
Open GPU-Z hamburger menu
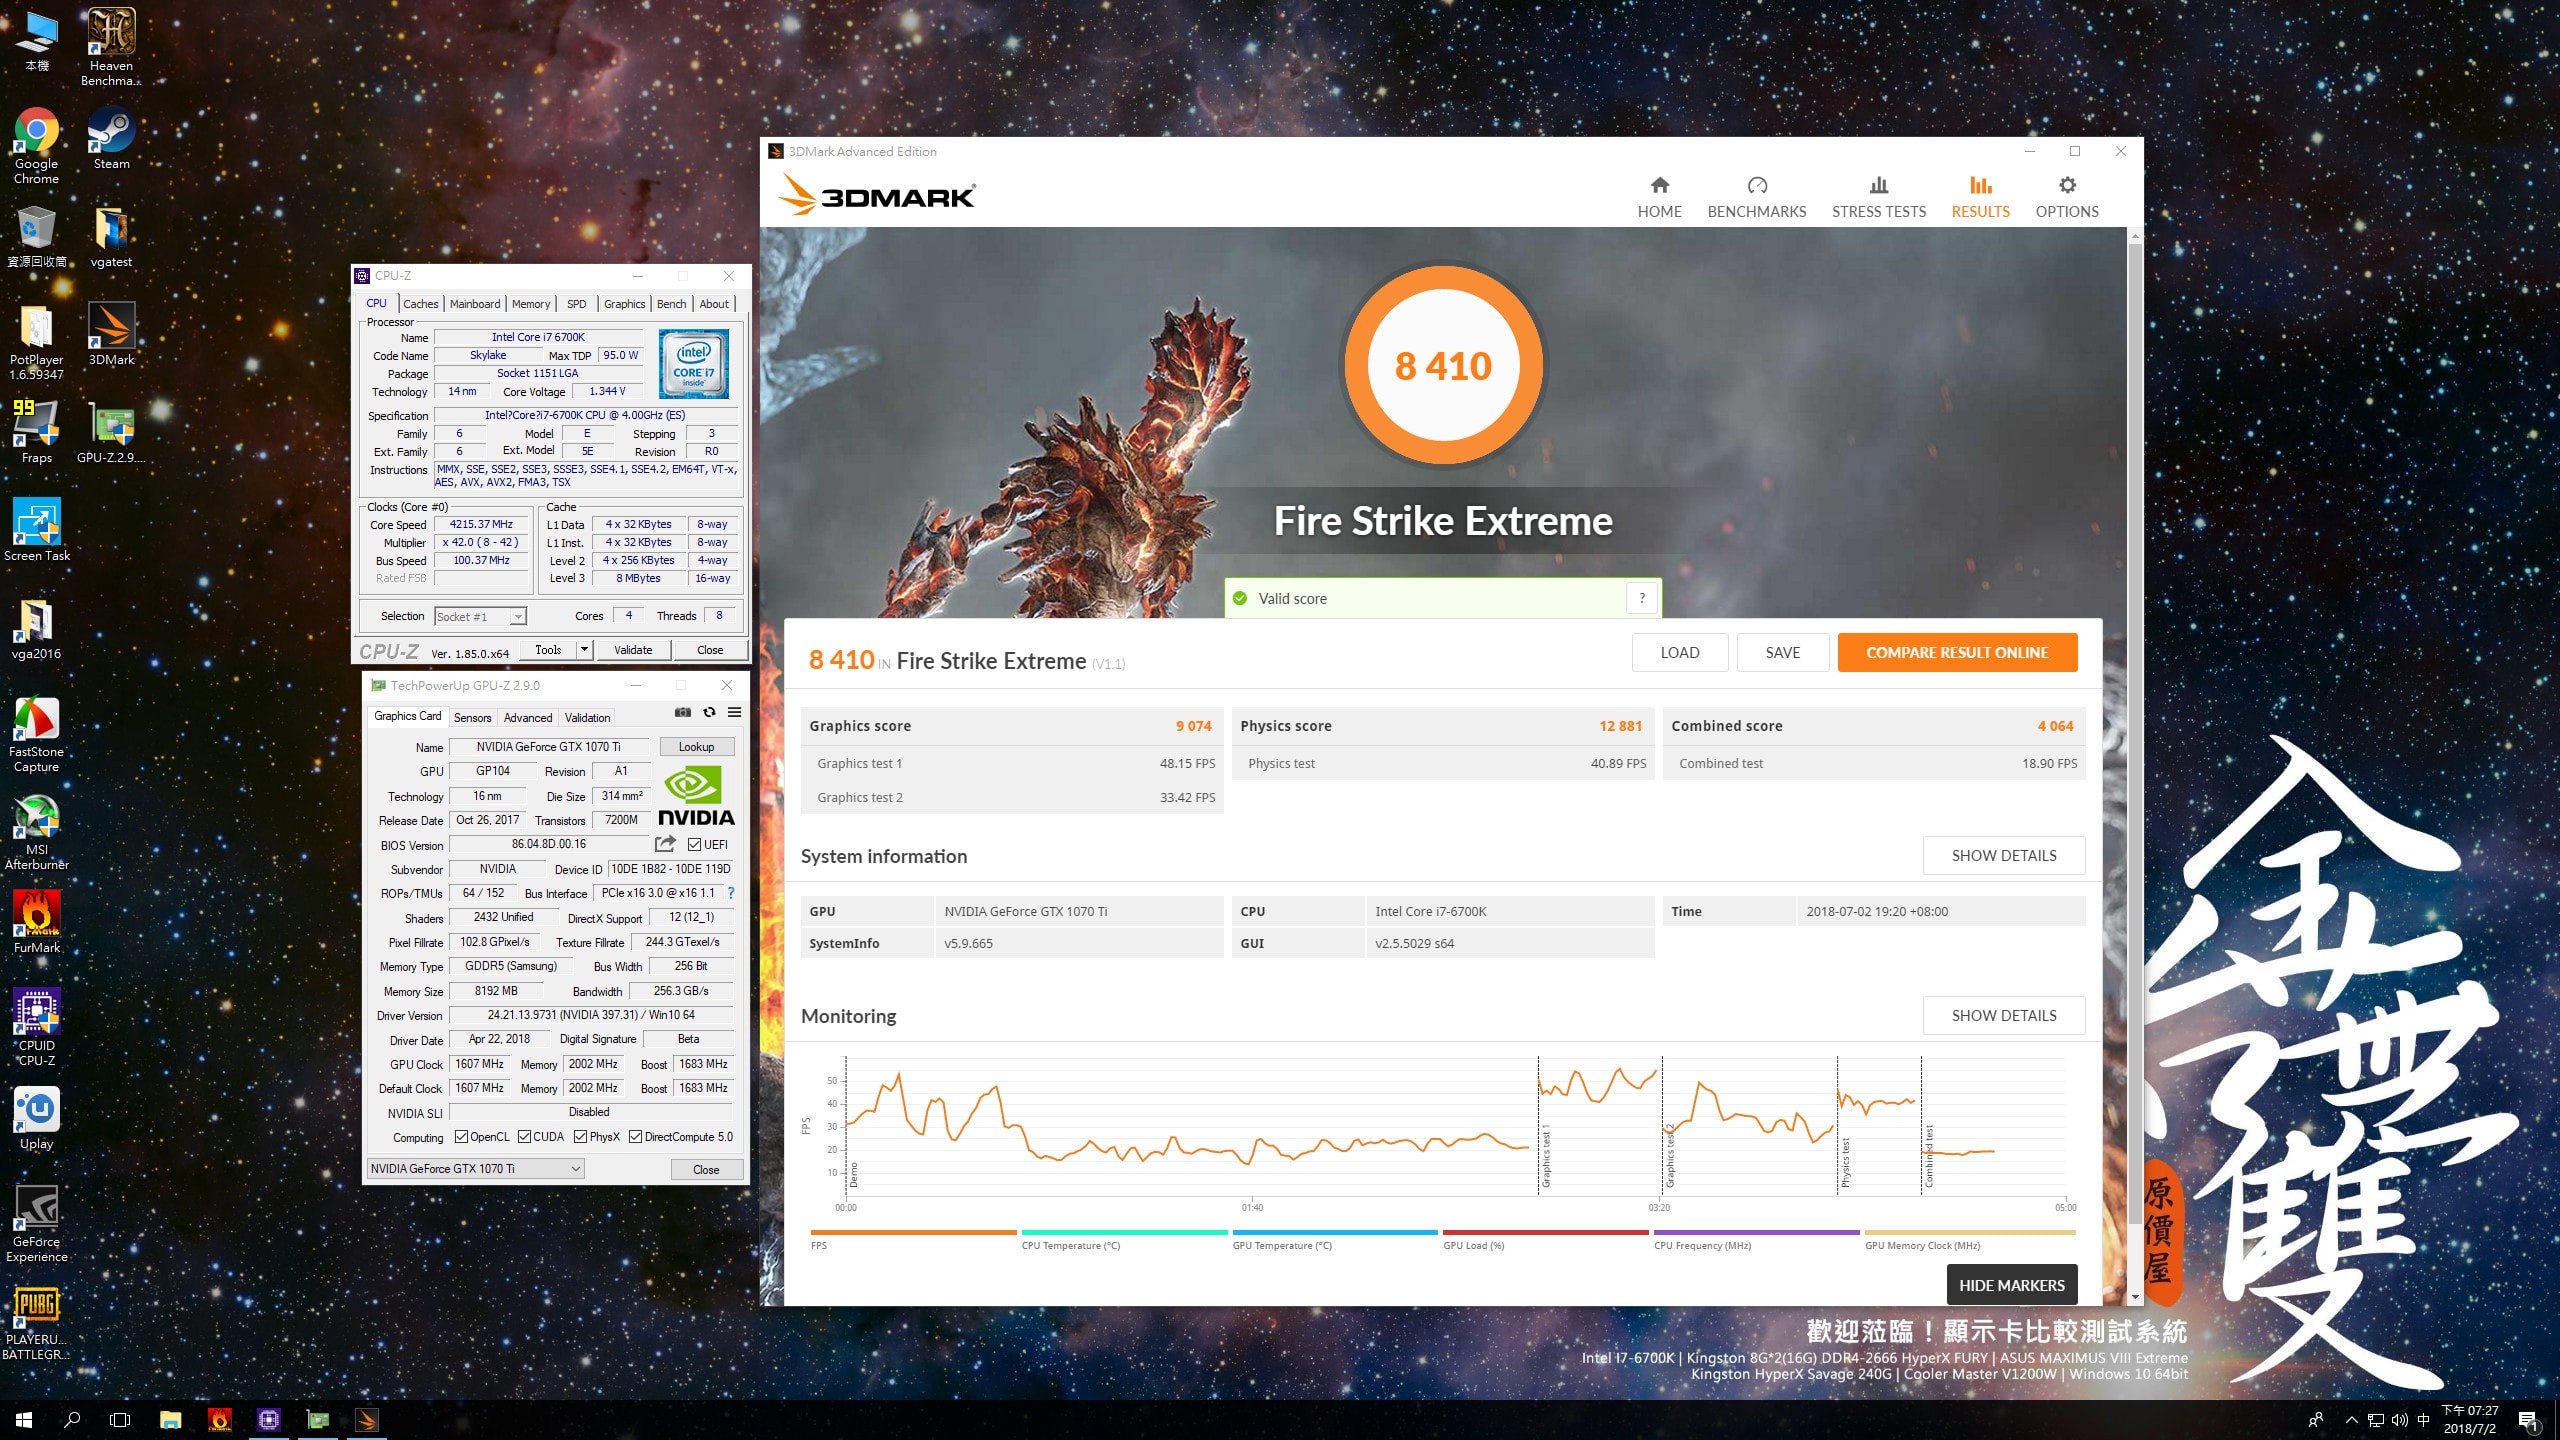[734, 712]
